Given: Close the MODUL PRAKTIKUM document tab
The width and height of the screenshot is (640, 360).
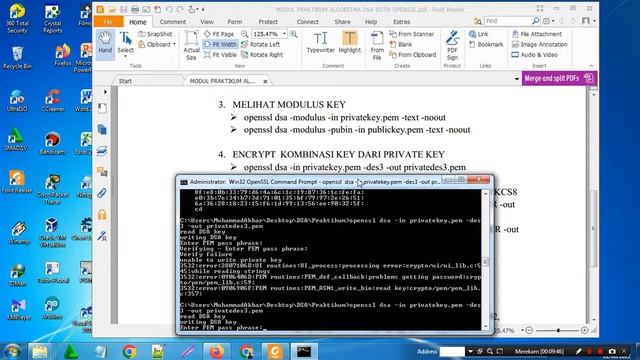Looking at the screenshot, I should (265, 81).
